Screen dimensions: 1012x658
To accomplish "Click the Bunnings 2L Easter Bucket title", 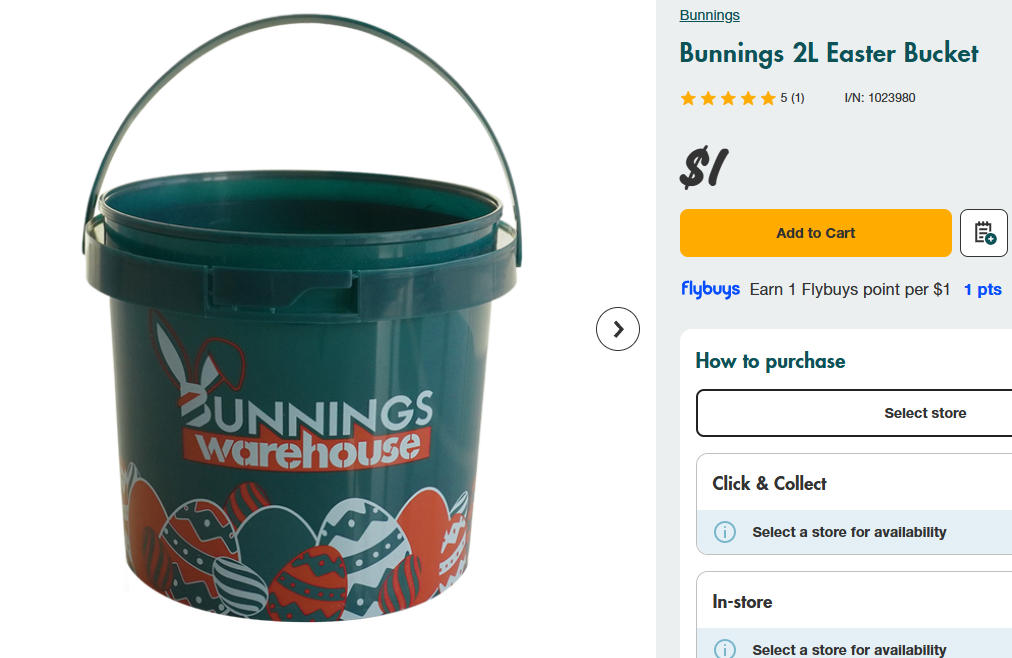I will [828, 53].
